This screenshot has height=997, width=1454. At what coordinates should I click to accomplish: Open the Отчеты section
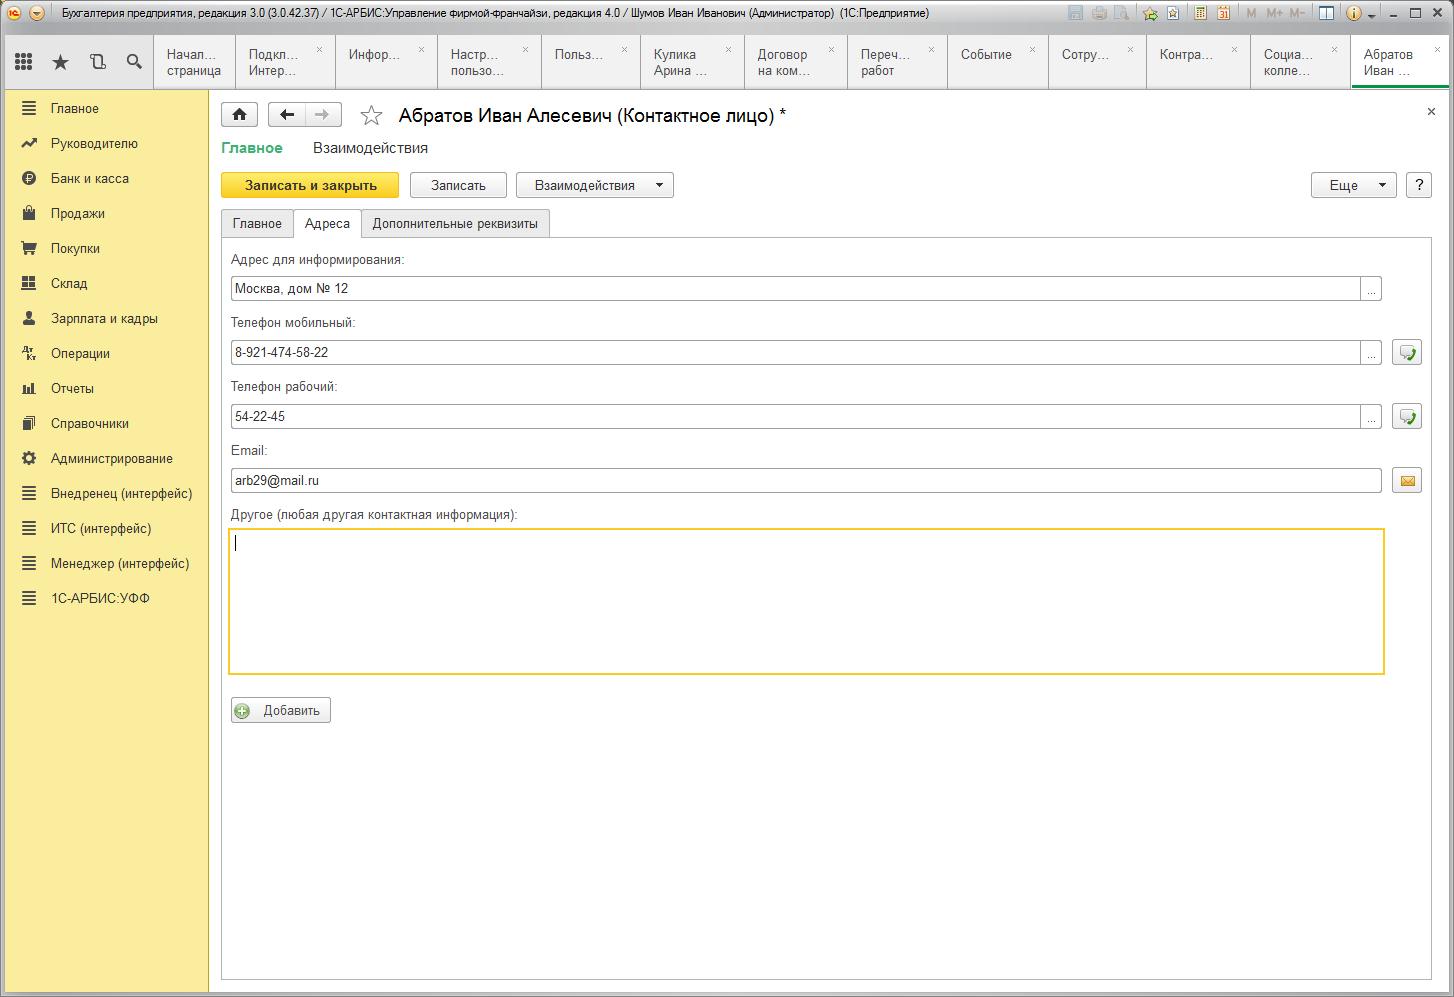(107, 388)
